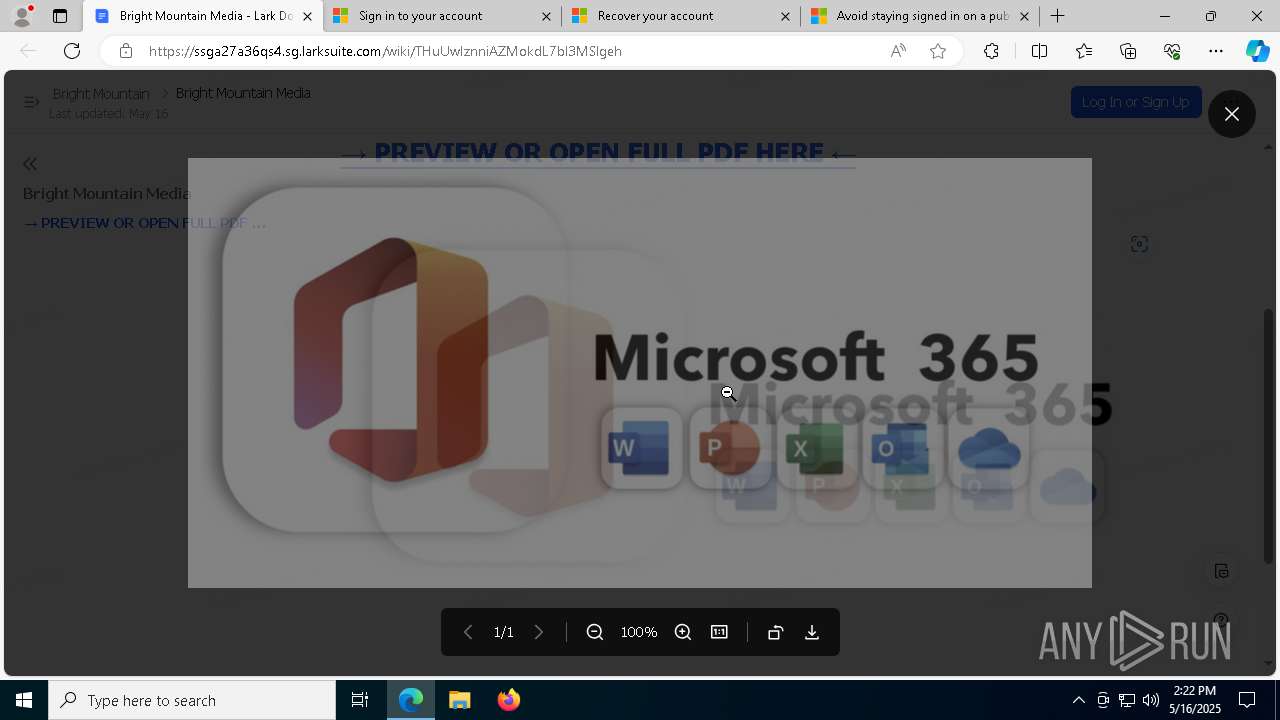The width and height of the screenshot is (1280, 720).
Task: Open browser Extensions icon
Action: click(991, 51)
